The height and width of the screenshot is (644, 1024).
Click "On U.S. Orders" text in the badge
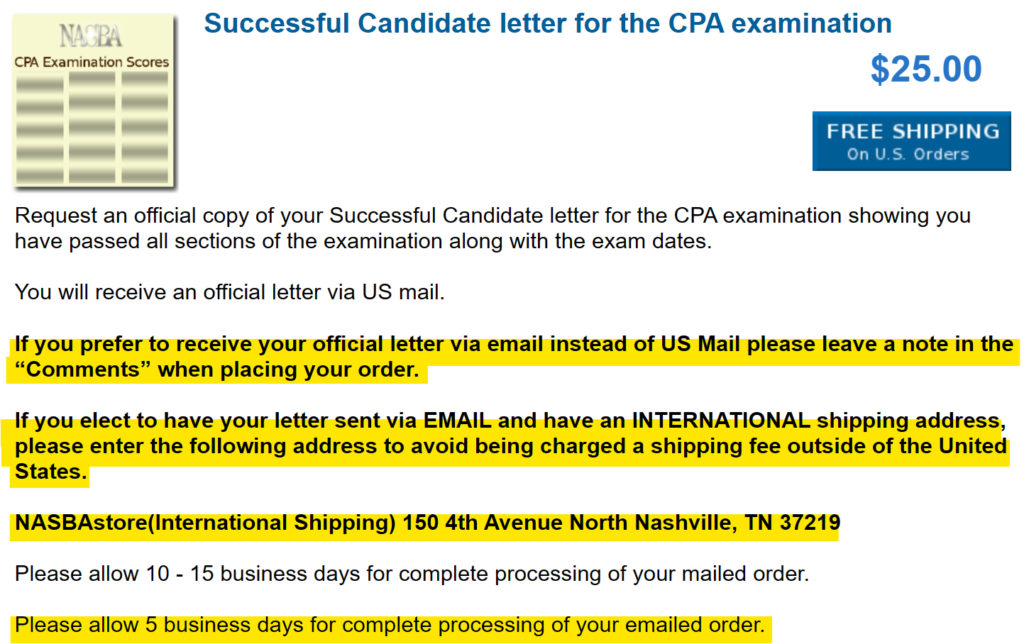pos(907,154)
